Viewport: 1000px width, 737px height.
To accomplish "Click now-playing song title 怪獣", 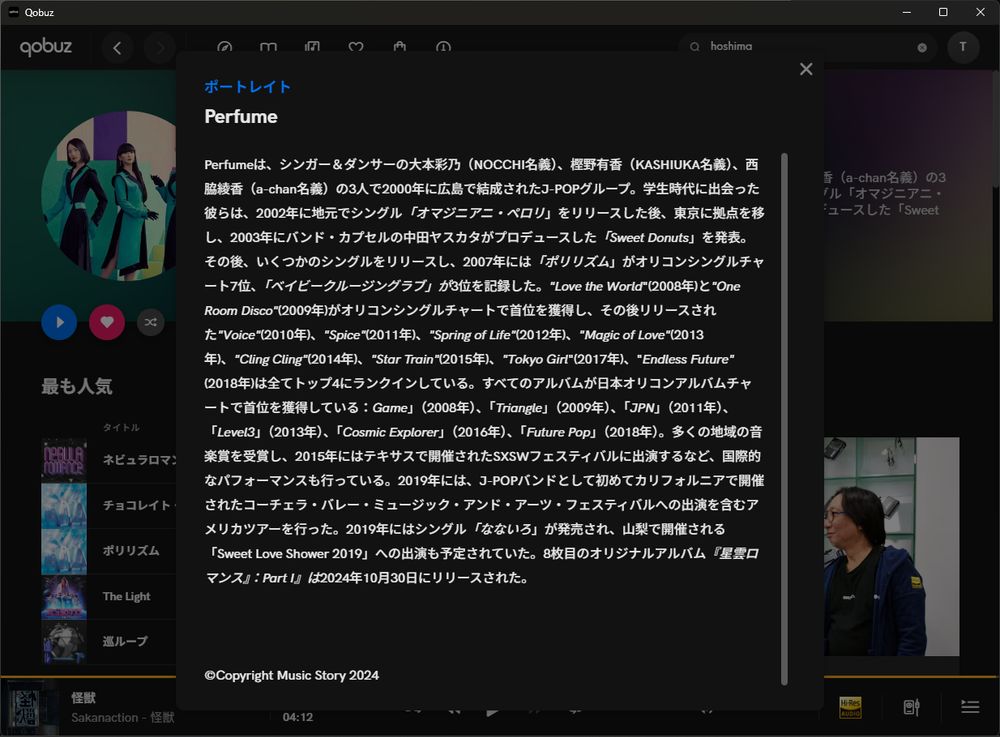I will [x=84, y=698].
